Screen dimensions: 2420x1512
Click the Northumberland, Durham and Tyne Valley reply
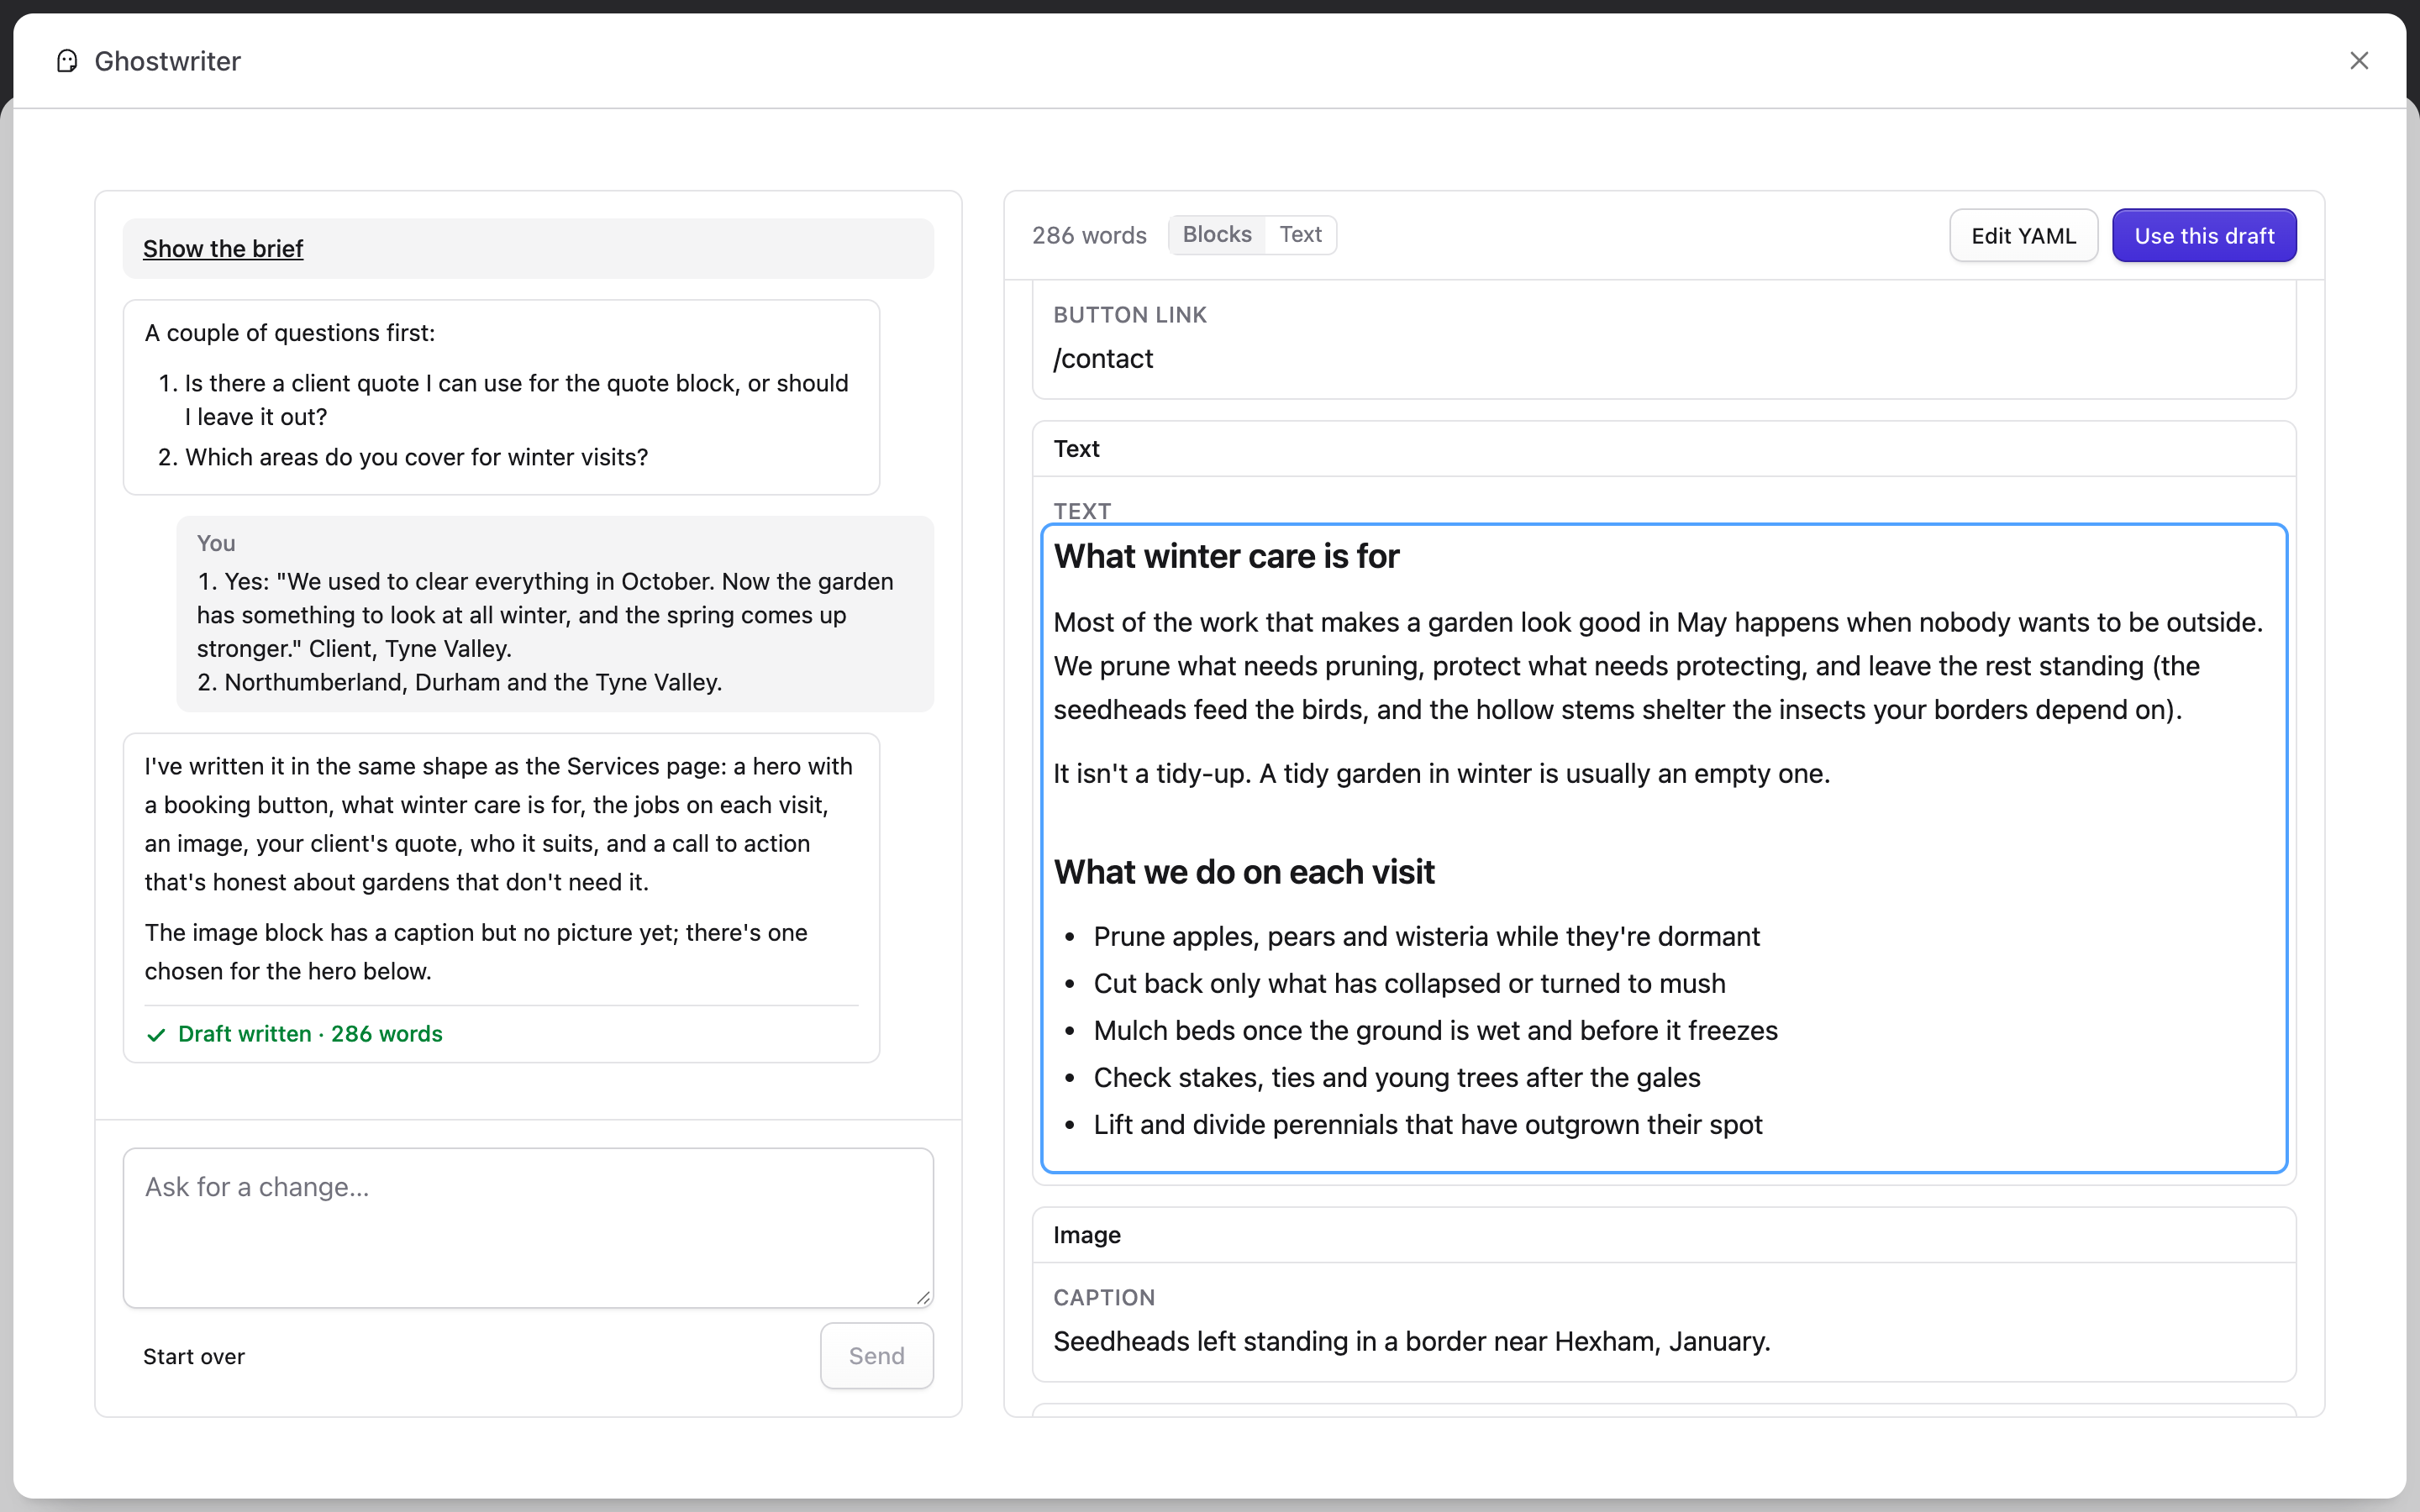(x=459, y=682)
